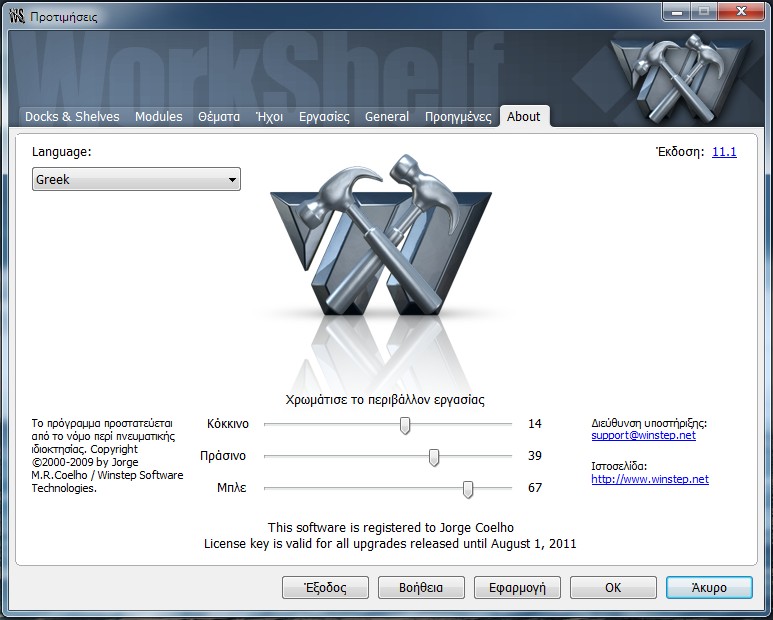773x620 pixels.
Task: Select the Ήχοι tab
Action: (270, 117)
